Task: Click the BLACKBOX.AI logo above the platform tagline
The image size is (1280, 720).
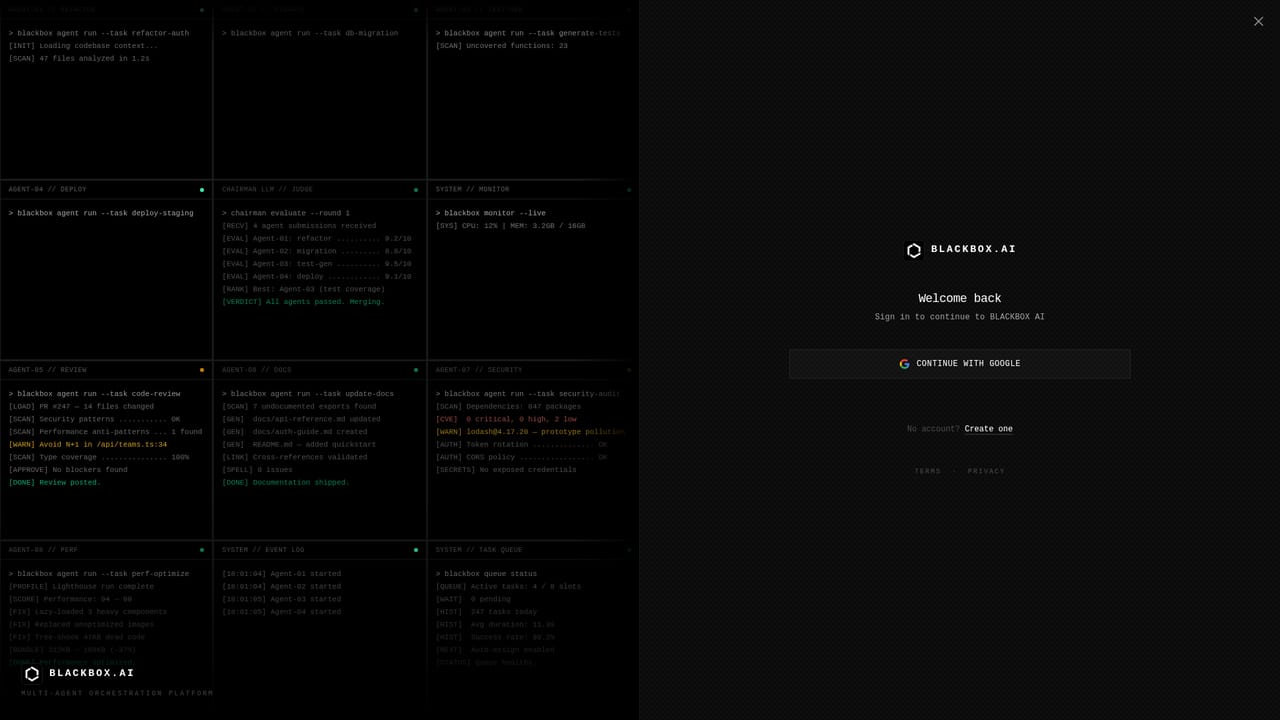Action: (79, 674)
